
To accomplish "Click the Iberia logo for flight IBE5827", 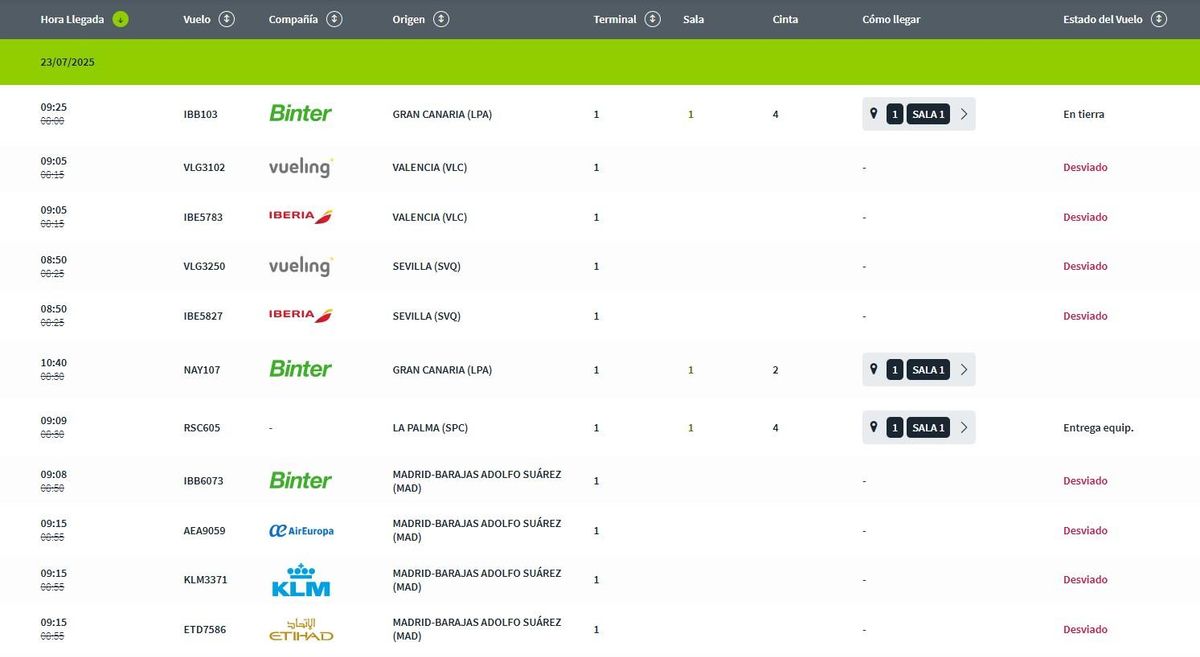I will (x=301, y=315).
